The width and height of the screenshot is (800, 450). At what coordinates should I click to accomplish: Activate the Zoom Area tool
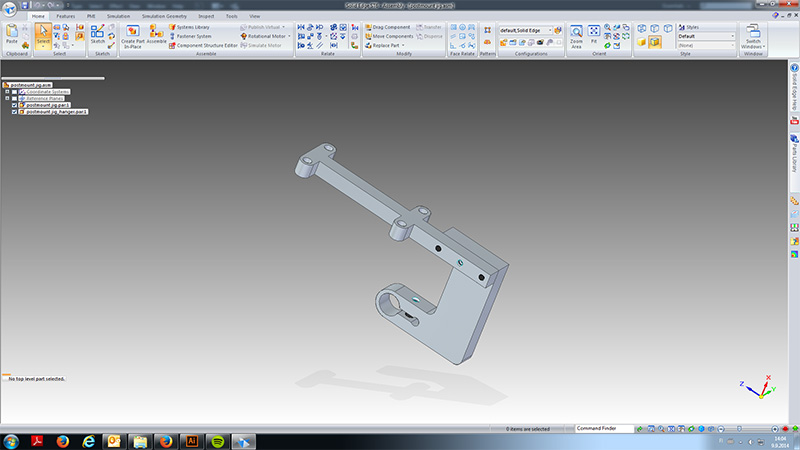coord(576,36)
